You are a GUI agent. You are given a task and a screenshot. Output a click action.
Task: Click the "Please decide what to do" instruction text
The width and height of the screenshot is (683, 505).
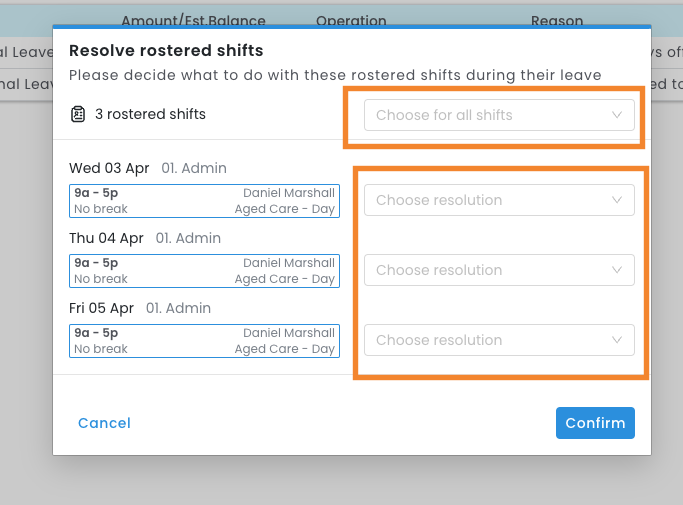click(335, 75)
